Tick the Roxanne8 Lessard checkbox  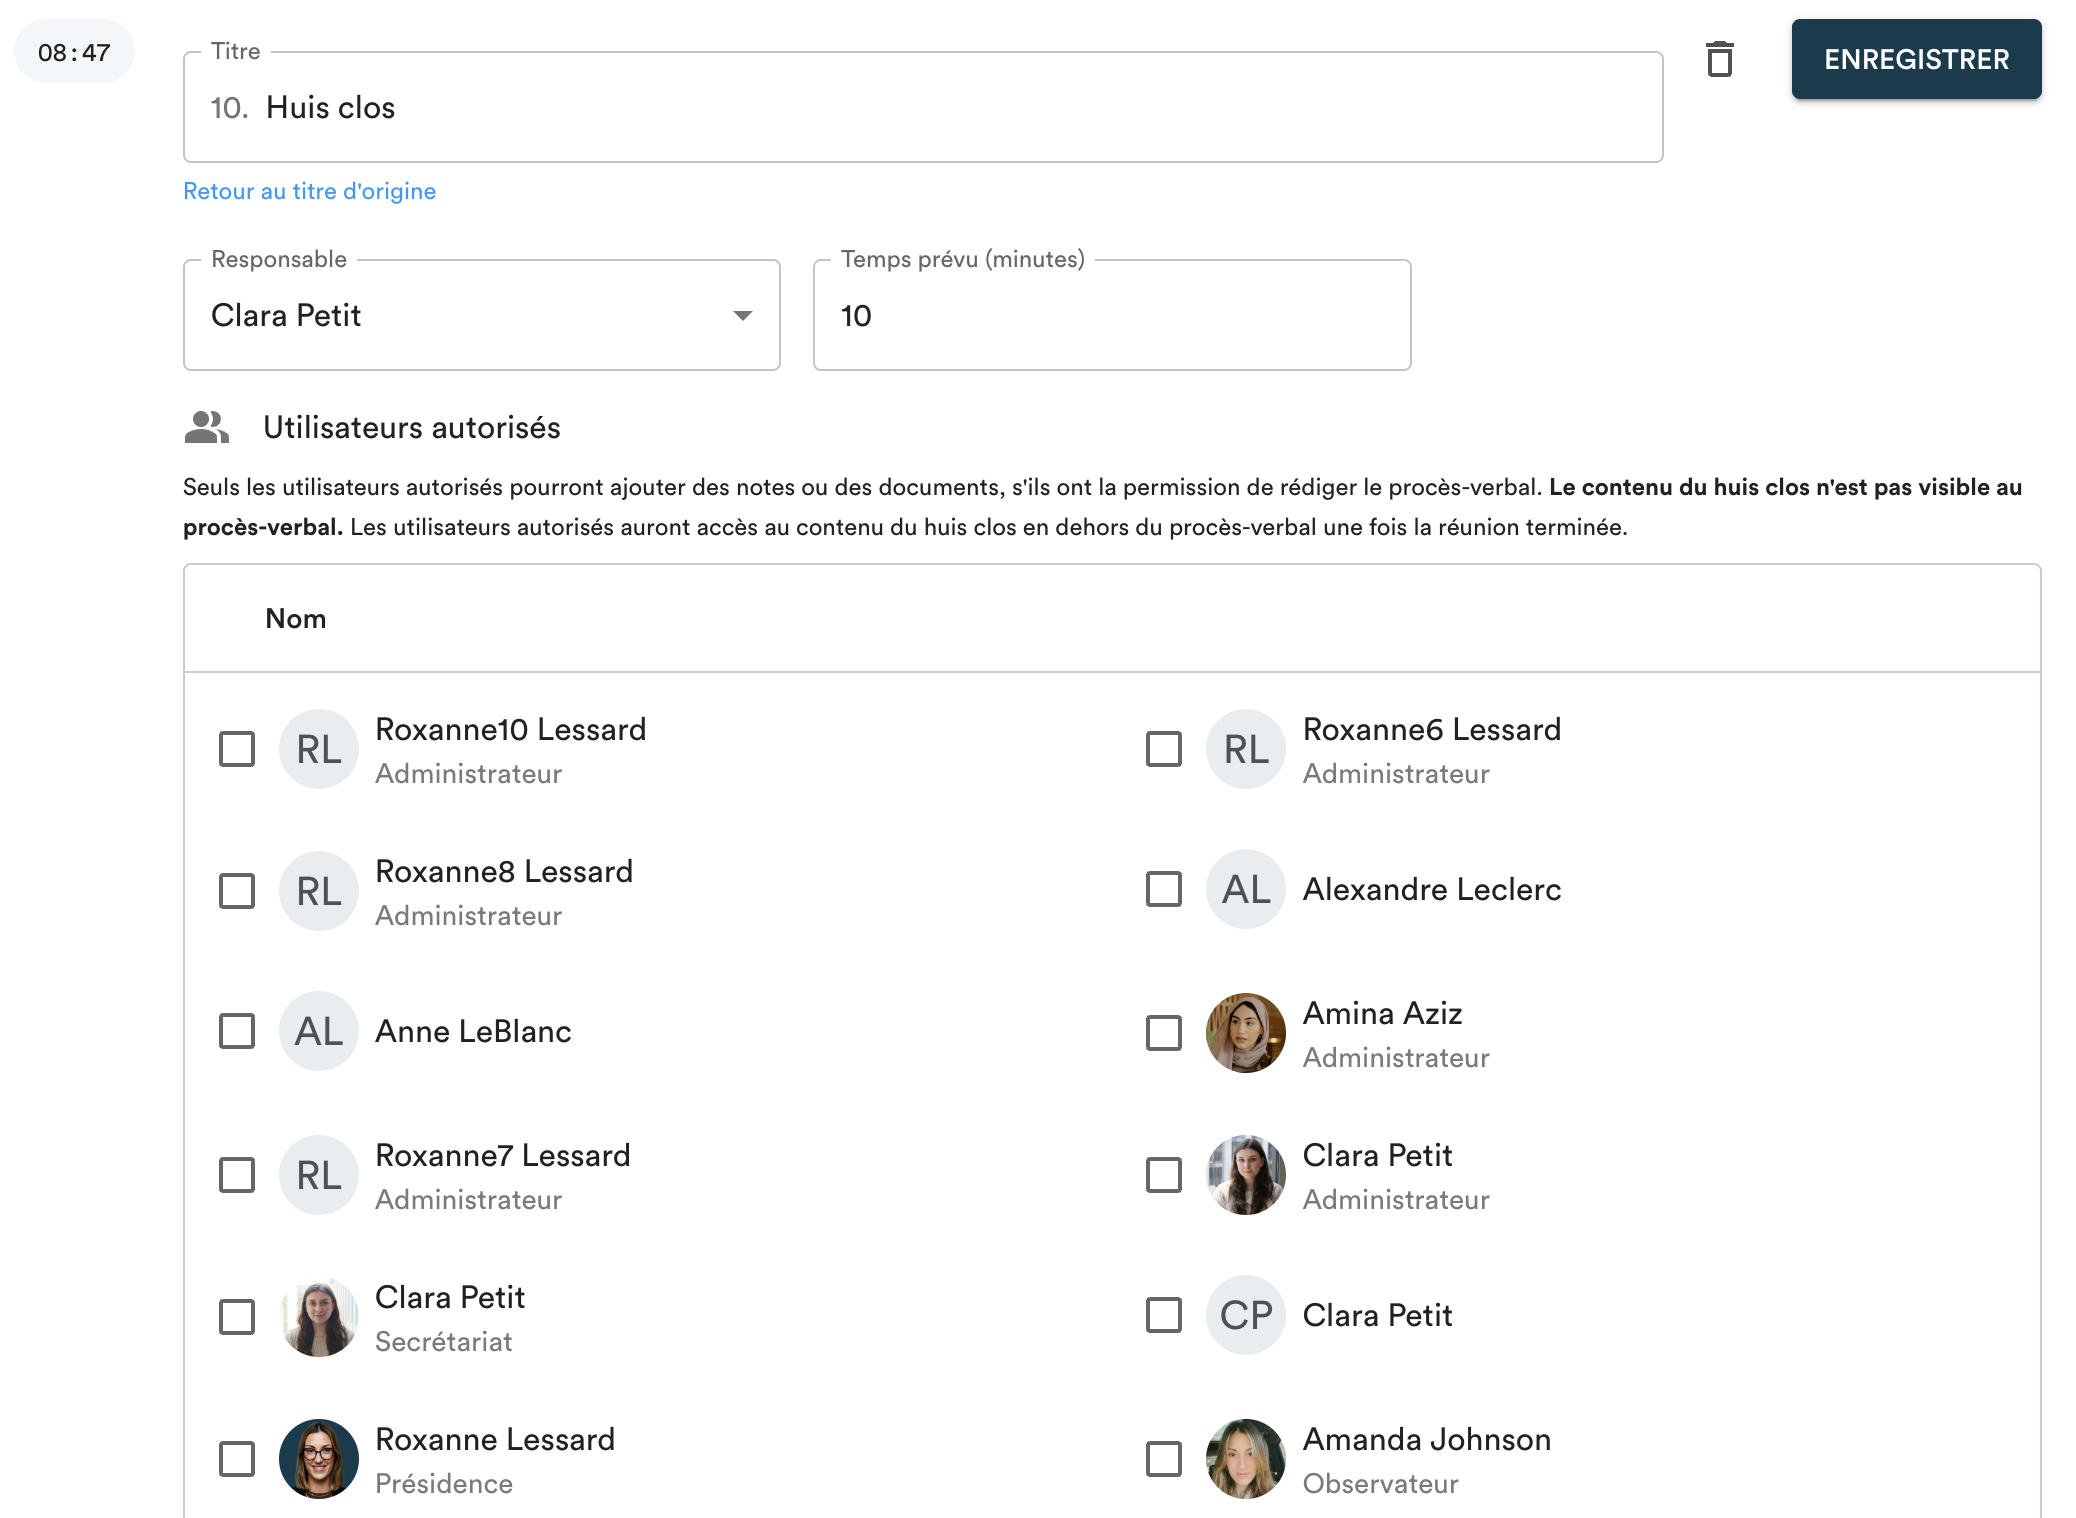click(237, 891)
